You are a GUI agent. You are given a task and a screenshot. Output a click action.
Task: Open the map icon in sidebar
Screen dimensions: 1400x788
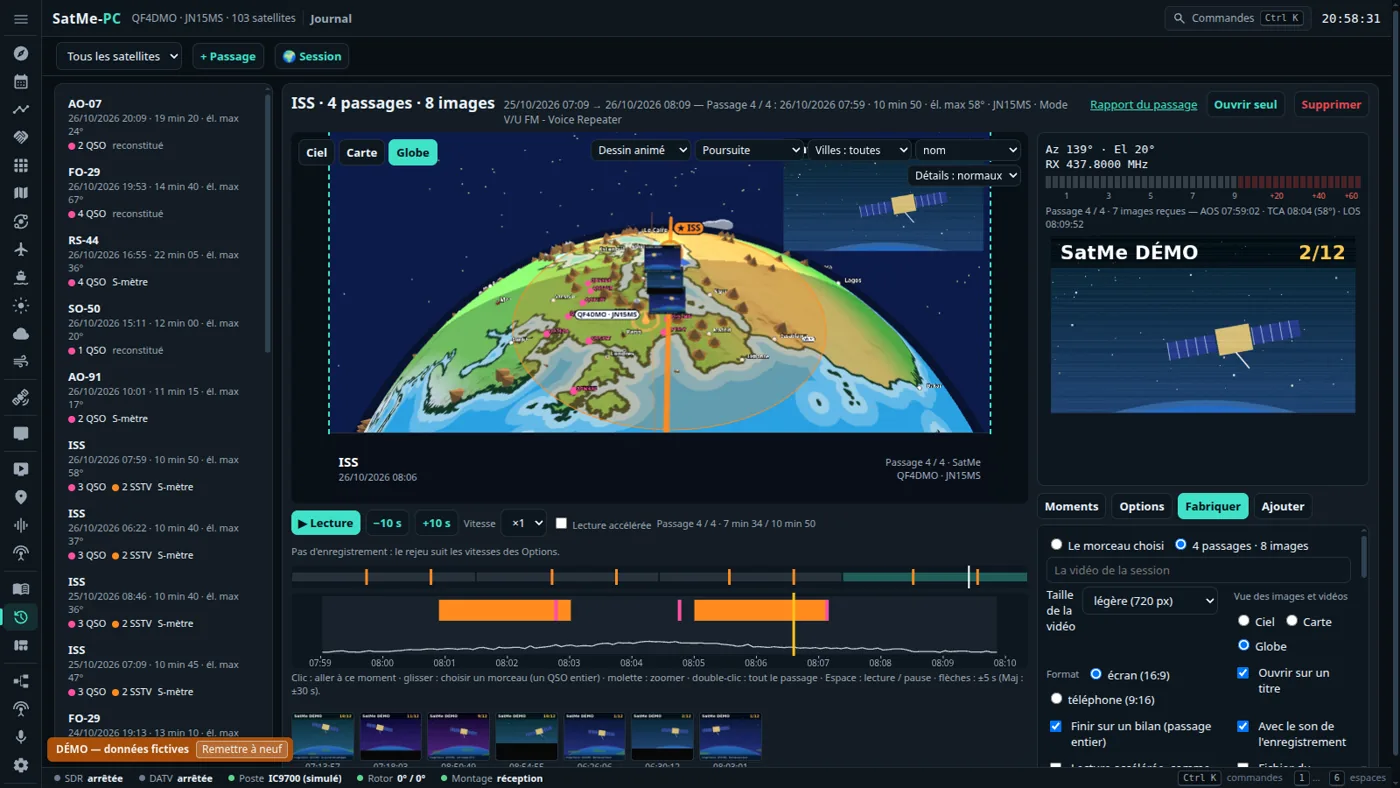pos(21,194)
